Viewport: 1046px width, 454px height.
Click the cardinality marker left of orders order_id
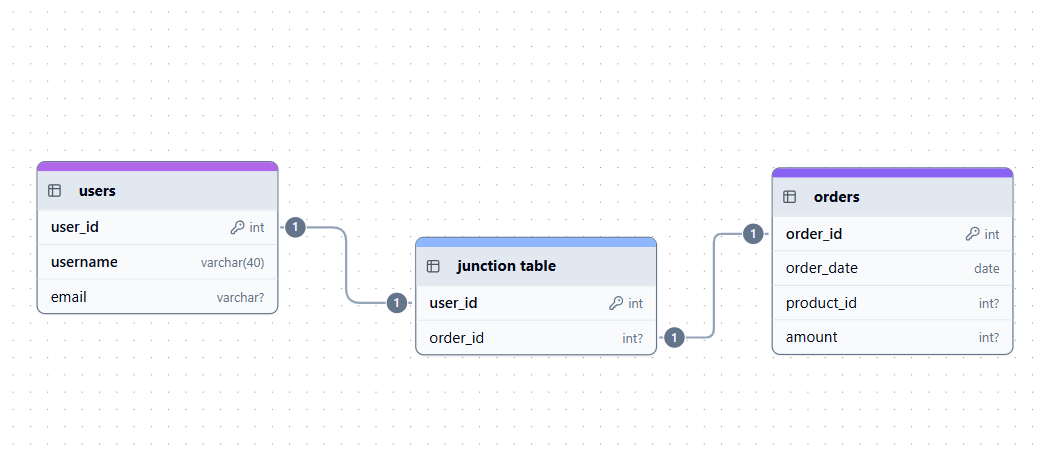point(754,234)
